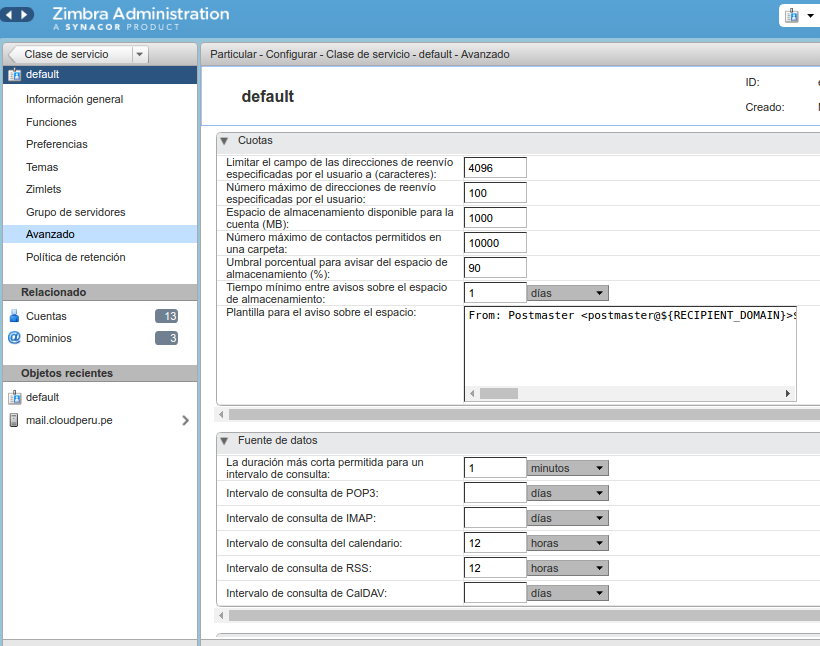Open the días unit dropdown for storage warnings

click(567, 293)
